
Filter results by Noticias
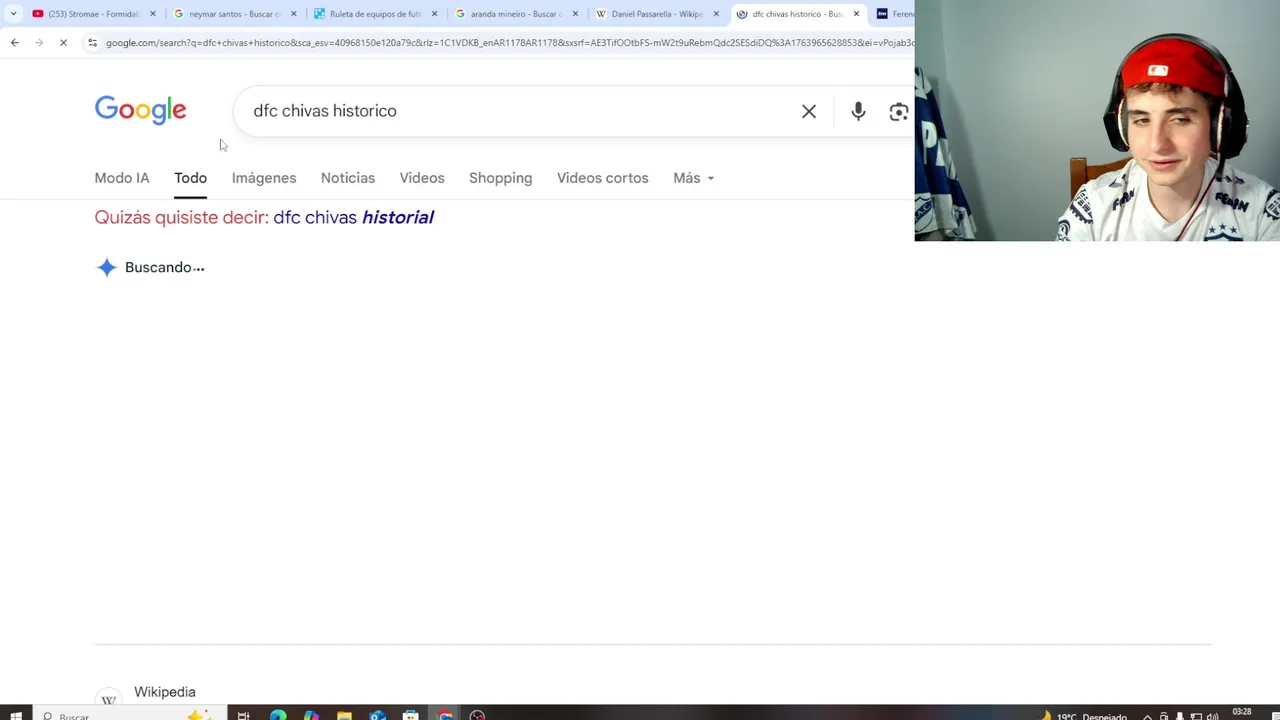click(348, 178)
